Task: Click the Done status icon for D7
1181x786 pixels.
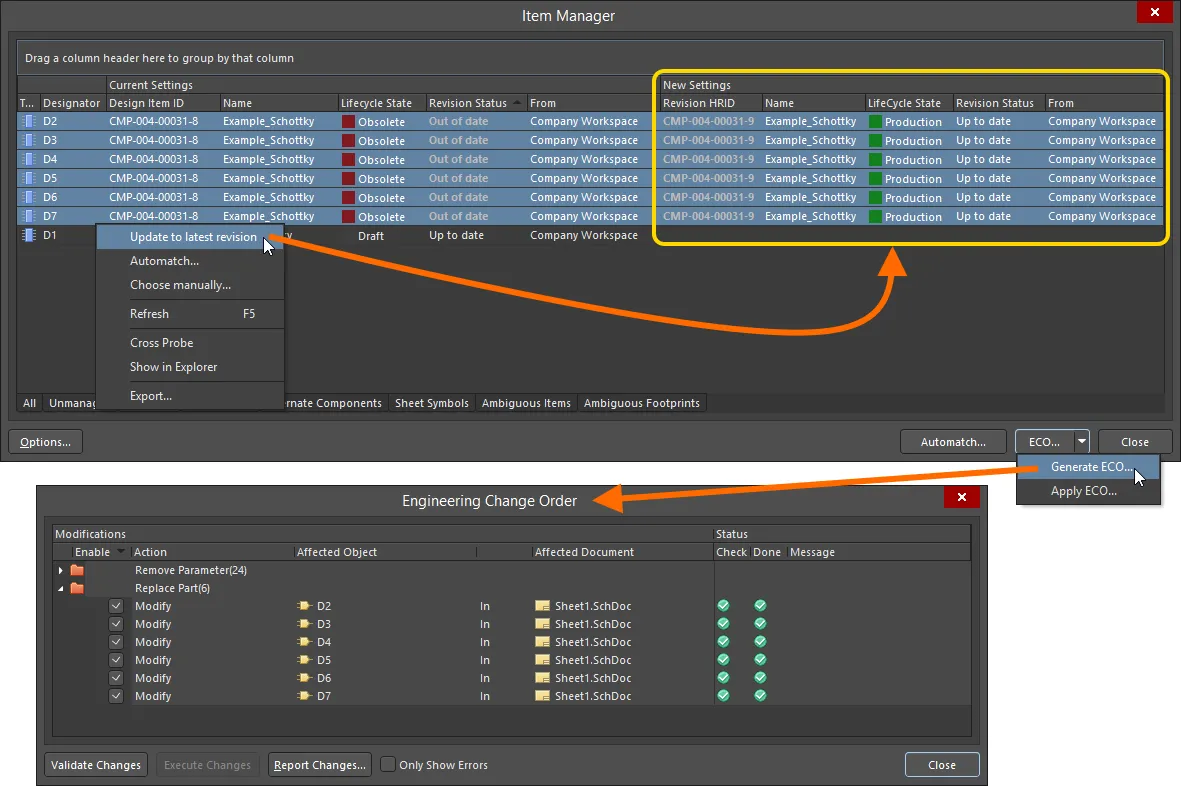Action: (x=760, y=696)
